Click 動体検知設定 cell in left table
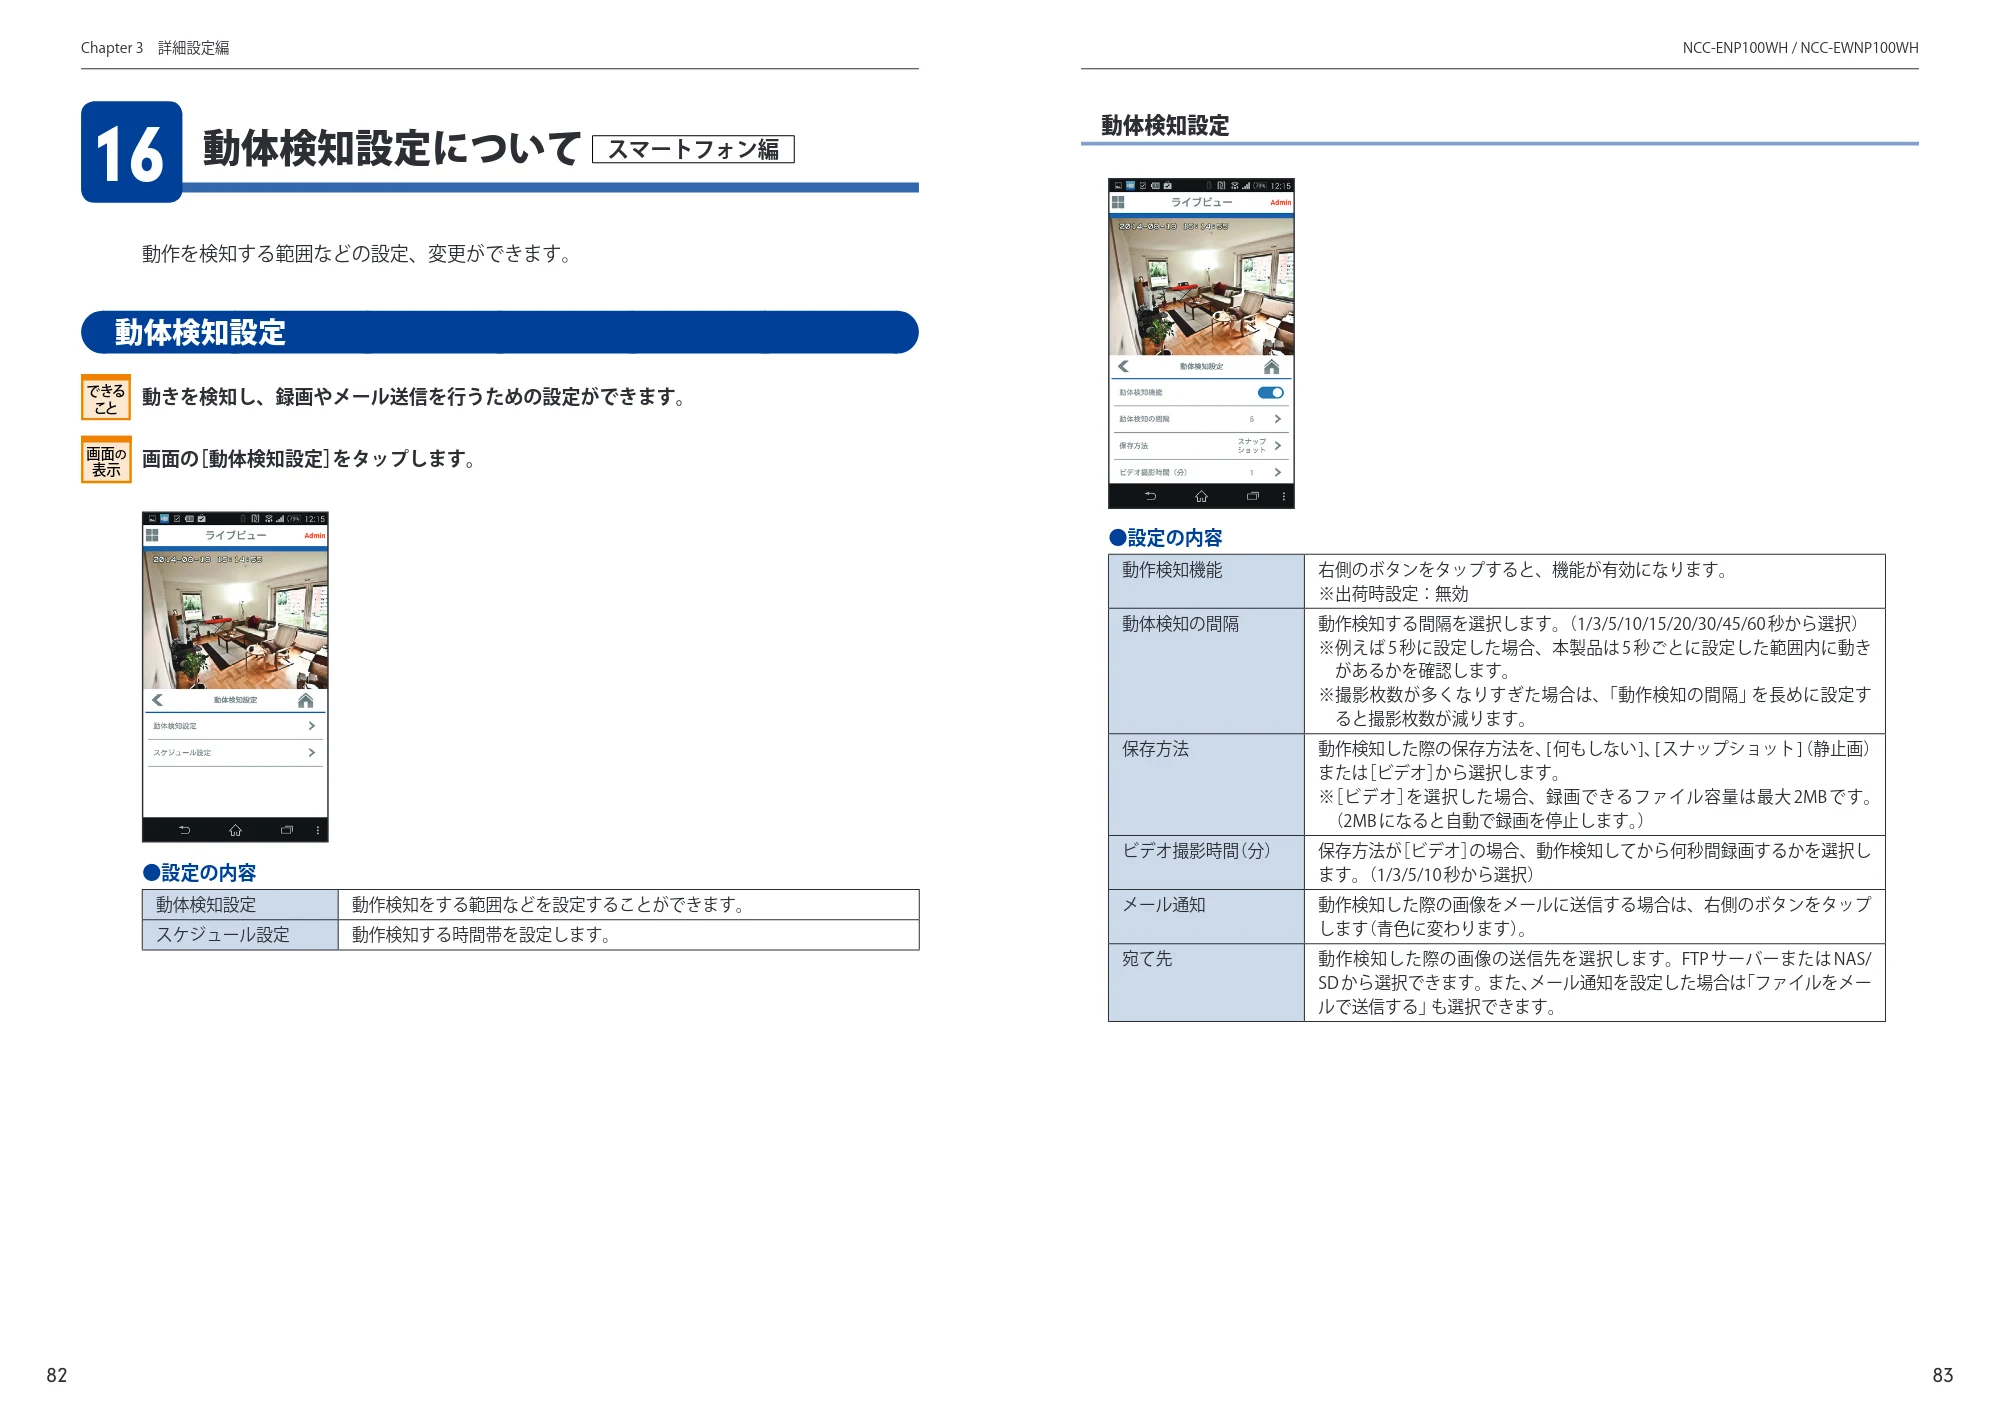Screen dimensions: 2000x1419 [x=240, y=905]
